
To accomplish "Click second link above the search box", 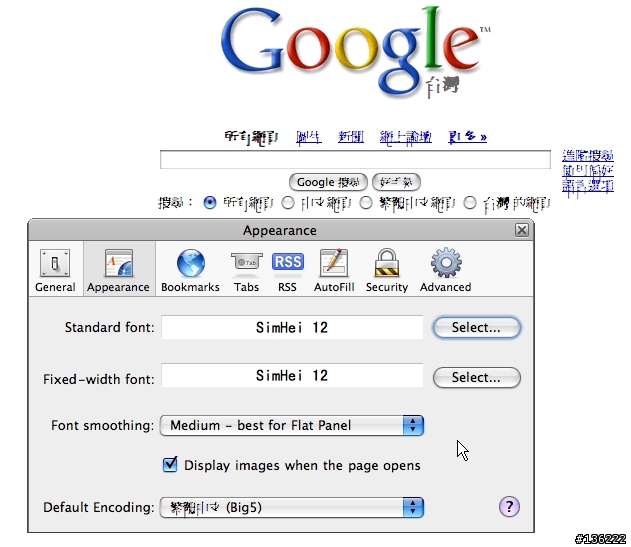I will point(309,137).
